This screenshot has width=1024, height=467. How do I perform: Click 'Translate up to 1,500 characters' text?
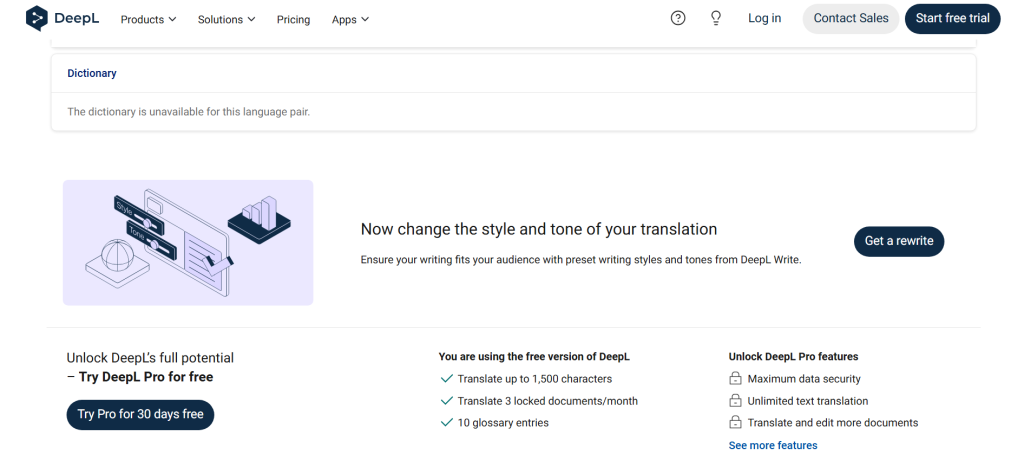coord(535,379)
